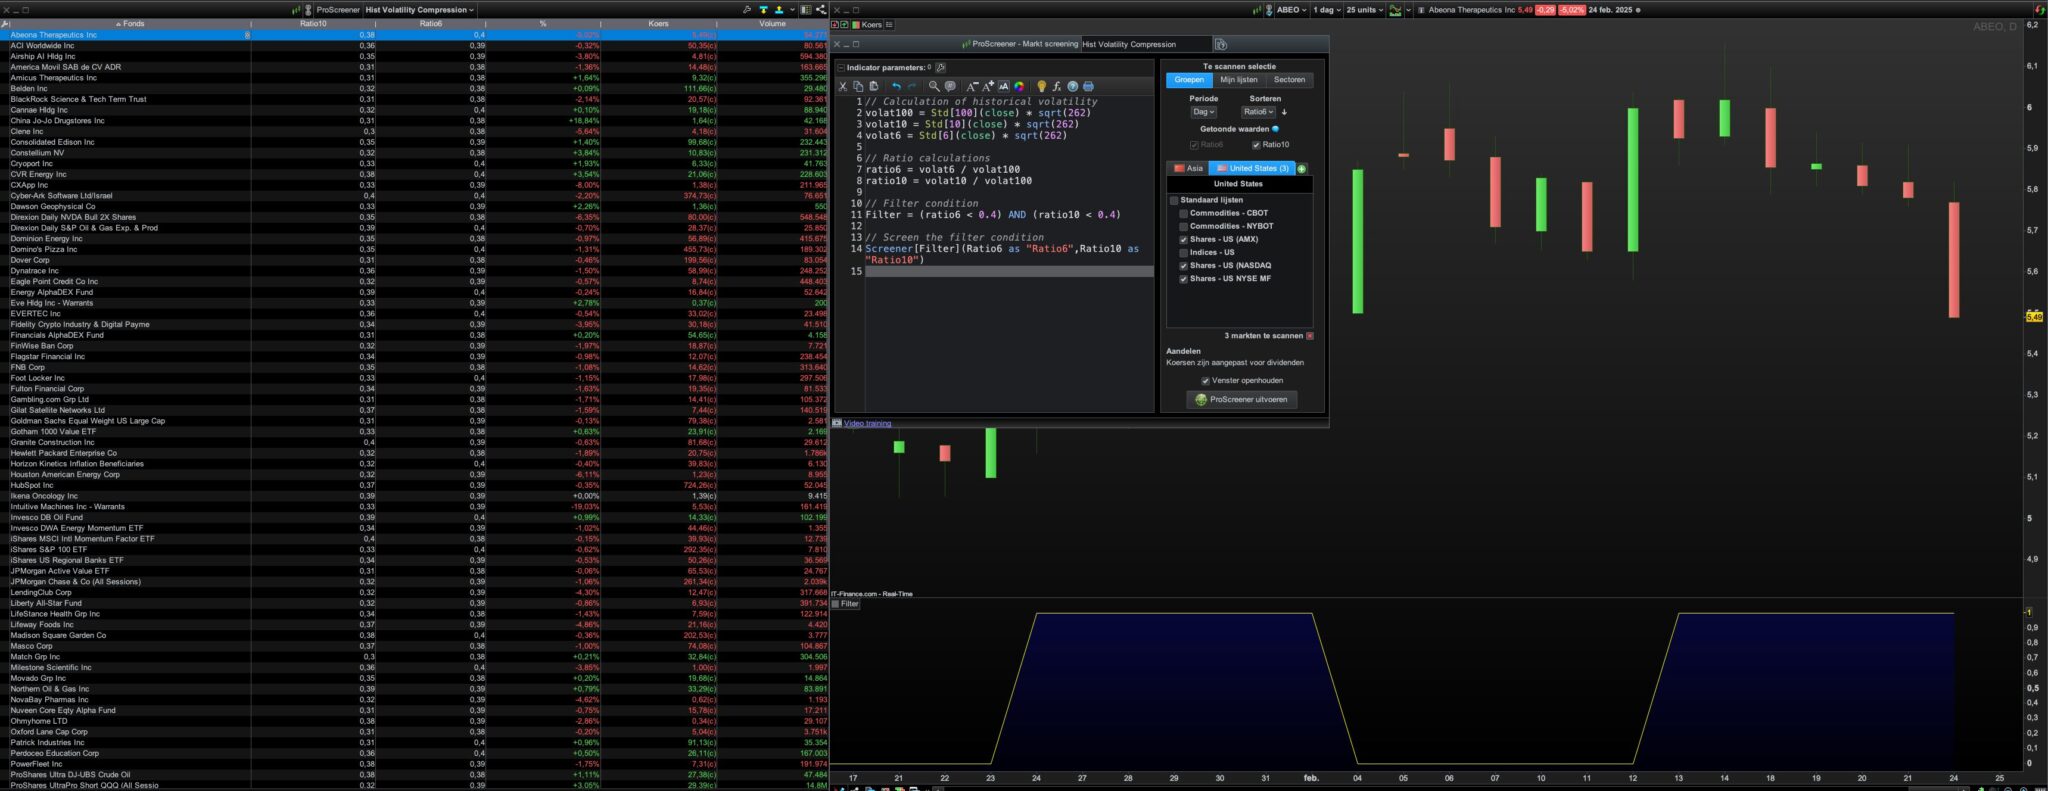Click the ProScreener uitvoeren button
The image size is (2048, 791).
click(x=1242, y=400)
